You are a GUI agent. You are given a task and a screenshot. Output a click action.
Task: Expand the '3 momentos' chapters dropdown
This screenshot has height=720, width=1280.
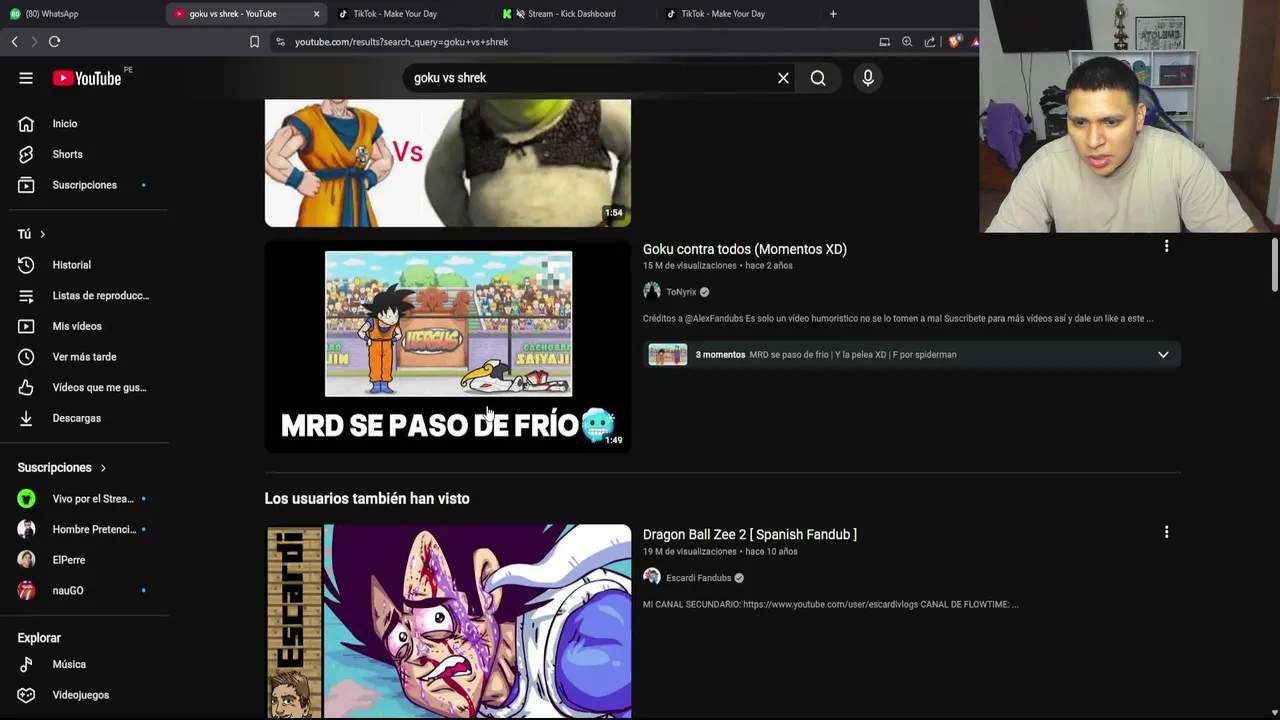tap(1163, 355)
